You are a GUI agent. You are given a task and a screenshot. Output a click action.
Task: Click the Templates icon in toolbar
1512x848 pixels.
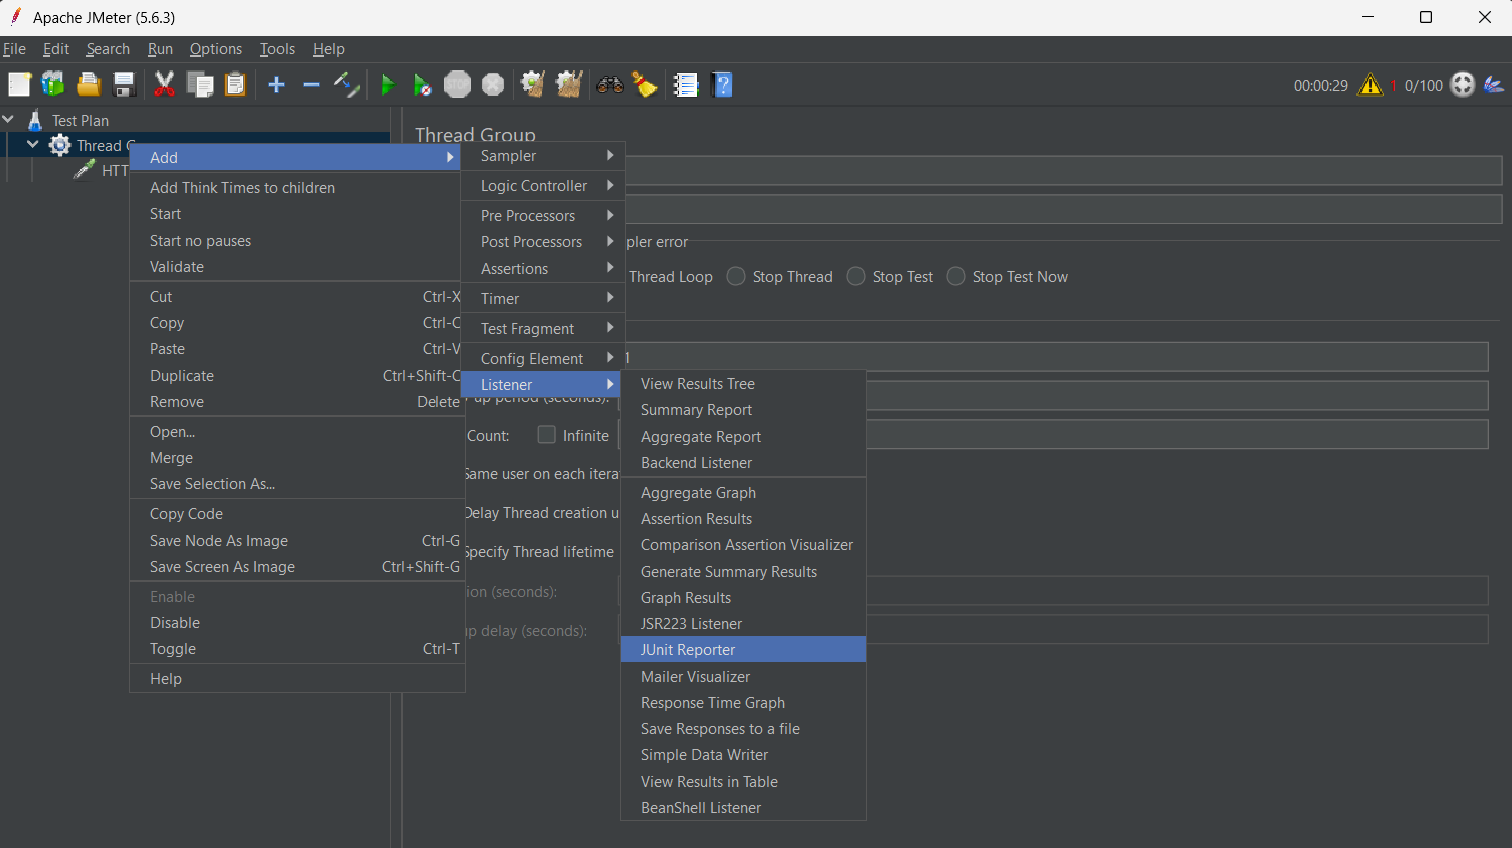tap(53, 85)
